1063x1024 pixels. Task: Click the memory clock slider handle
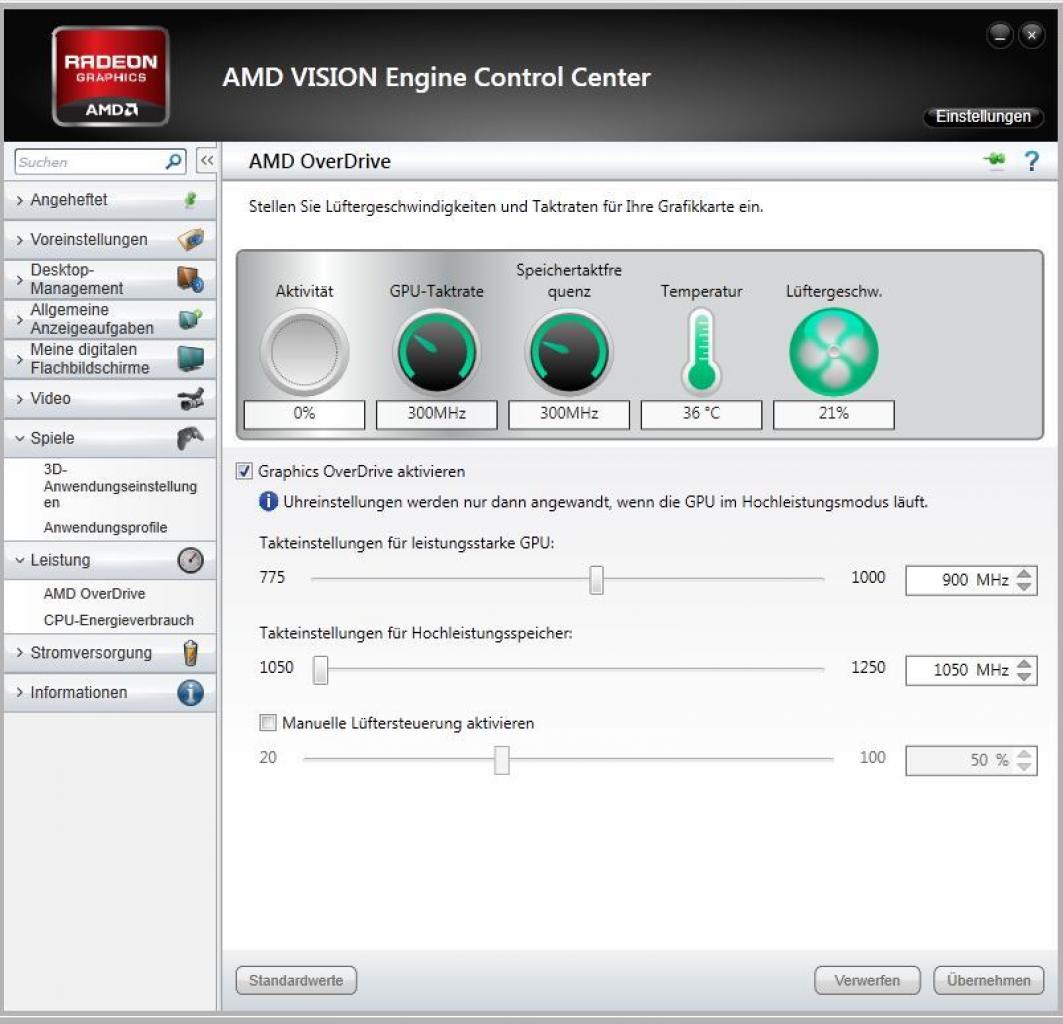point(320,670)
